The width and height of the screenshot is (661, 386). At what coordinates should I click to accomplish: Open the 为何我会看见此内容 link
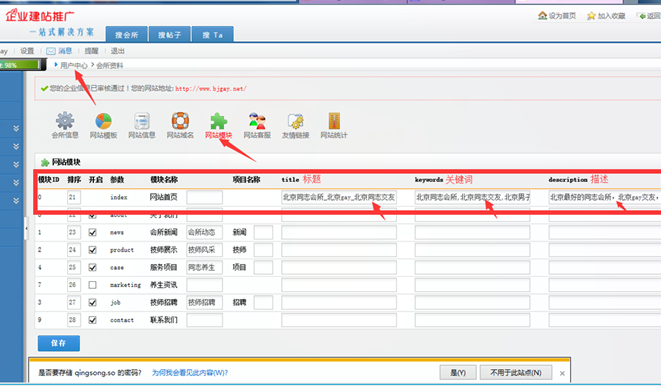point(190,373)
